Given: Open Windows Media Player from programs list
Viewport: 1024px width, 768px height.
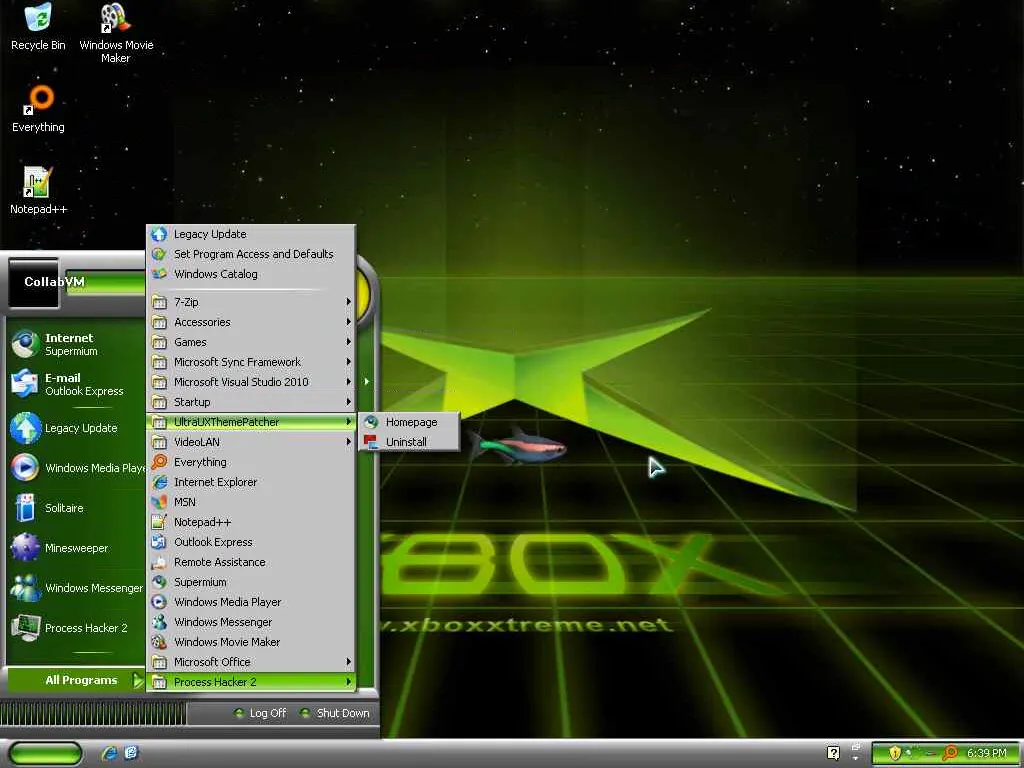Looking at the screenshot, I should click(x=251, y=602).
